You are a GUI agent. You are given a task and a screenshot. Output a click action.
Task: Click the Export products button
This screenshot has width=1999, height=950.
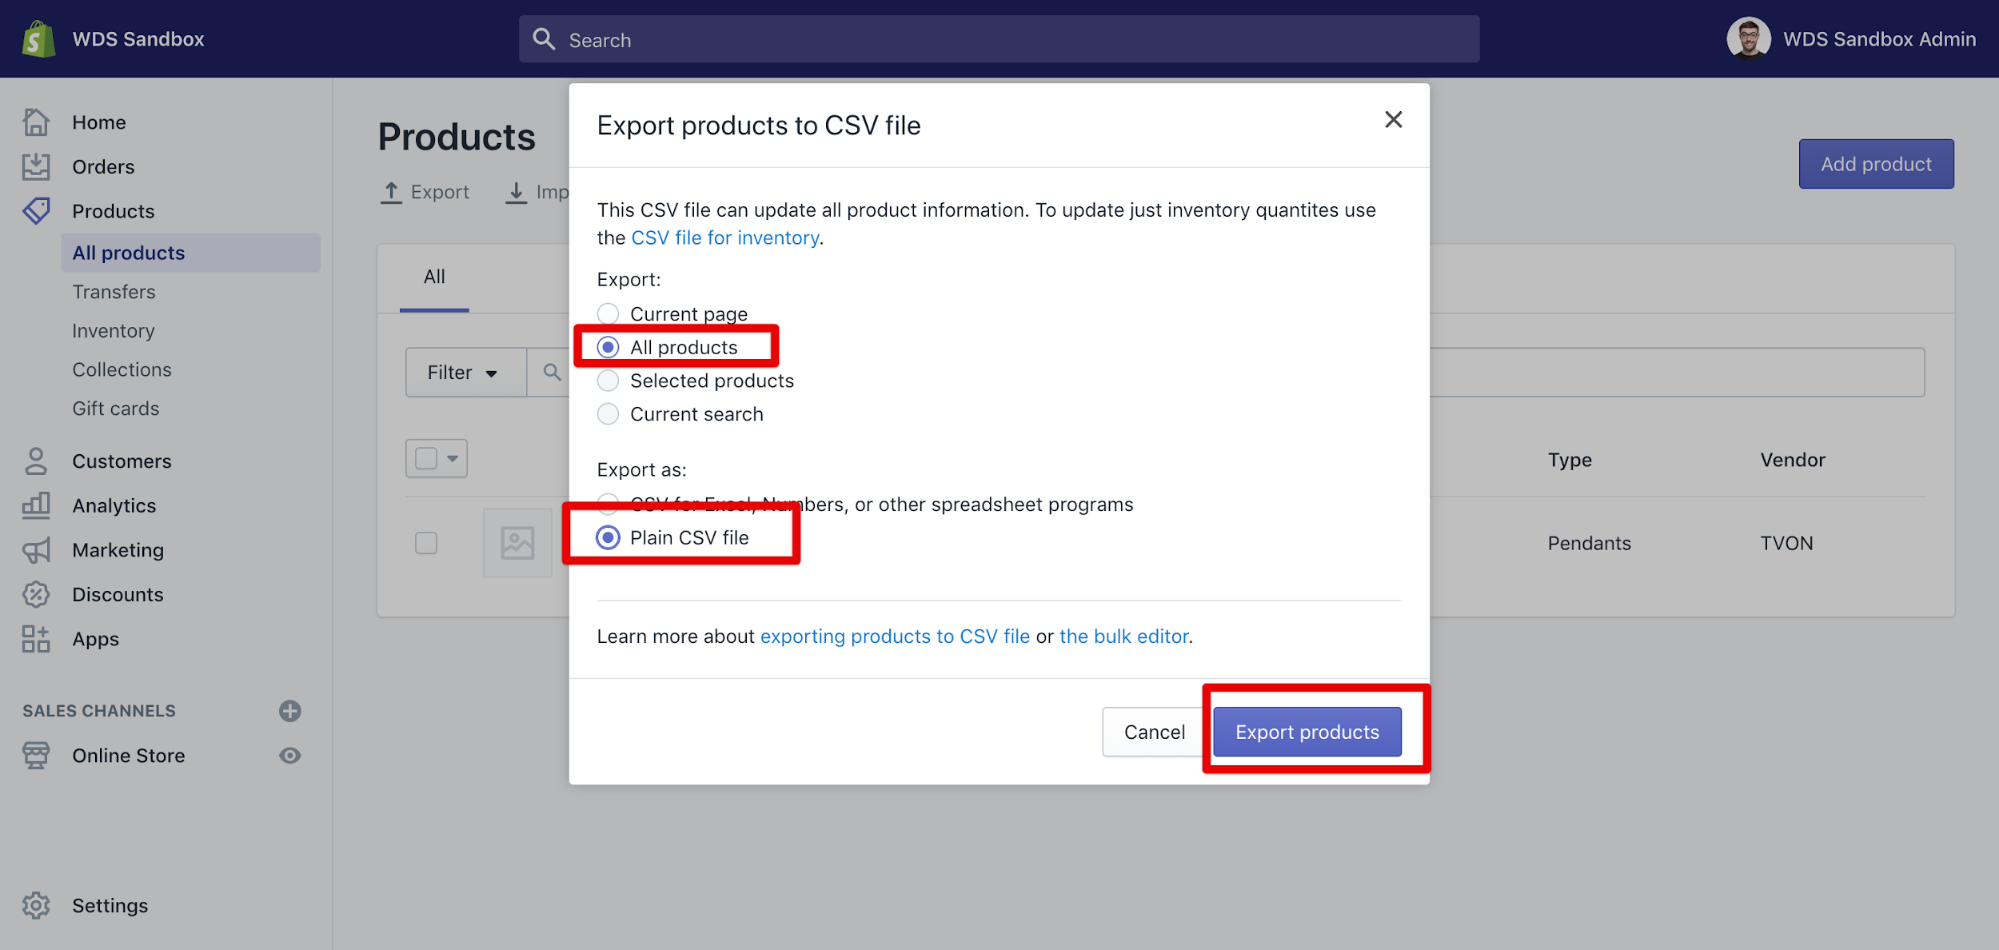[x=1306, y=732]
